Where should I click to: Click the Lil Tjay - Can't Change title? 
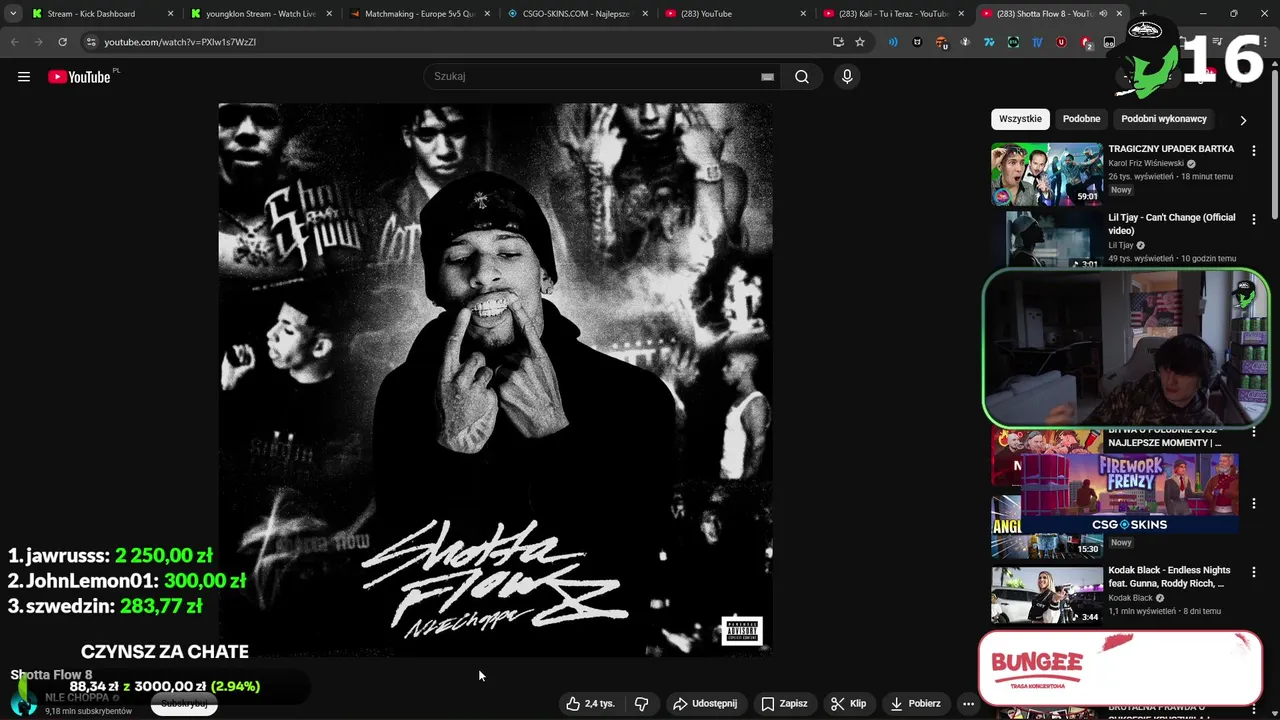[1171, 224]
